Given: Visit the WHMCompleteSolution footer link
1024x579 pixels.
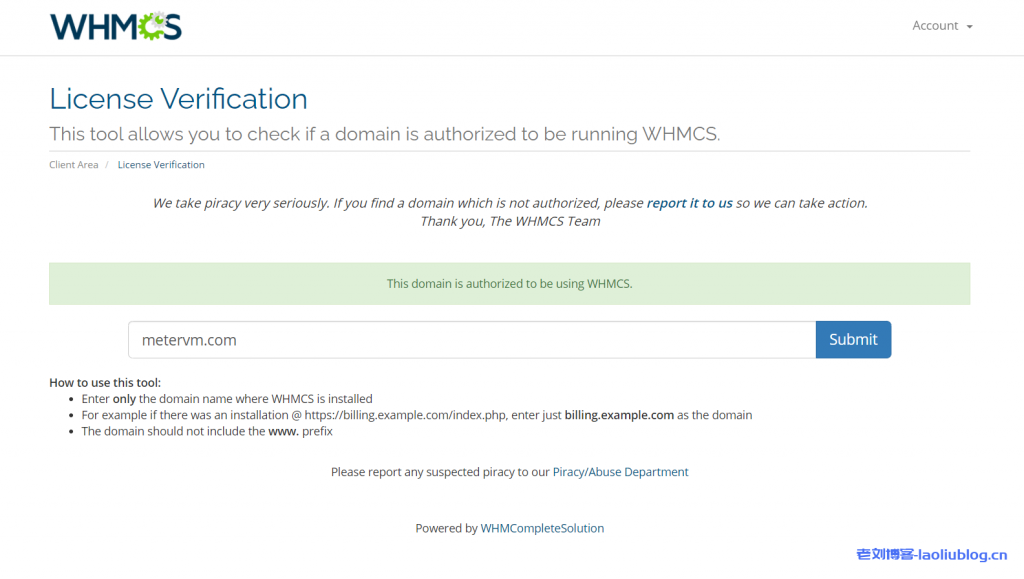Looking at the screenshot, I should point(542,528).
